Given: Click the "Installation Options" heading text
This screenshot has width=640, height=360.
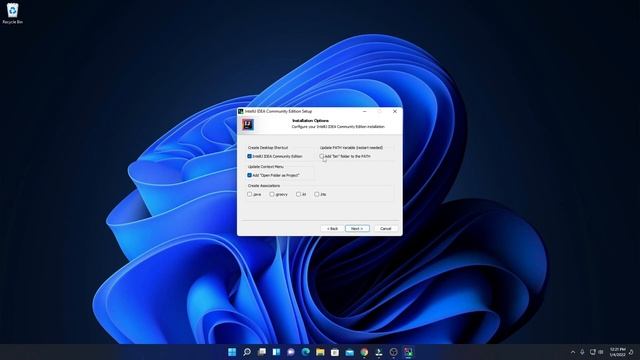Looking at the screenshot, I should click(310, 121).
